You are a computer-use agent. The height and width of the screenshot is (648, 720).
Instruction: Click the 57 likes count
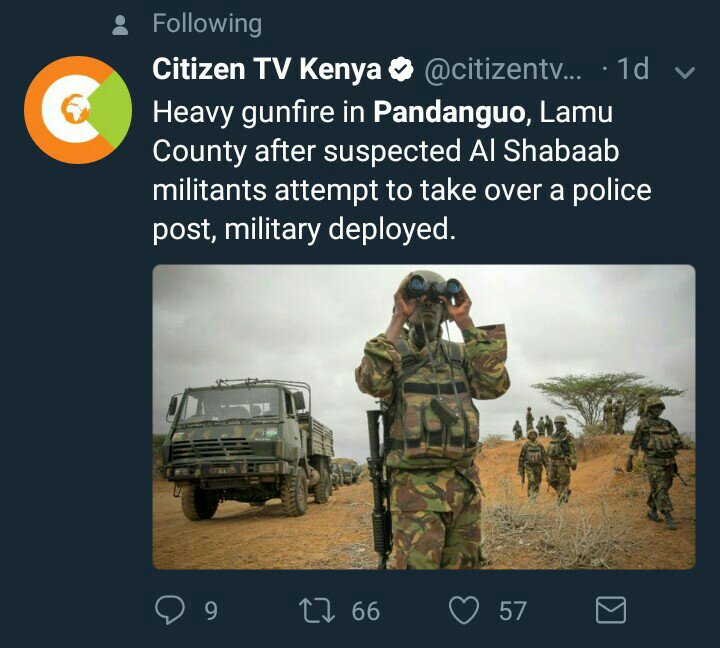coord(513,611)
